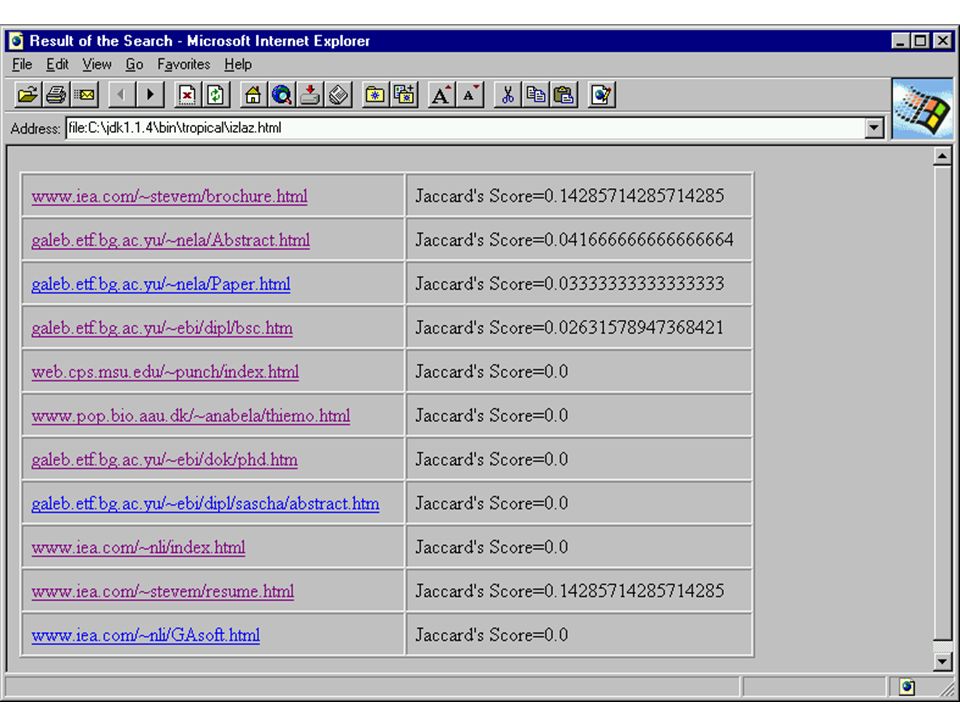The image size is (960, 720).
Task: Open www.iea.com/~nli/index.html link
Action: 138,547
